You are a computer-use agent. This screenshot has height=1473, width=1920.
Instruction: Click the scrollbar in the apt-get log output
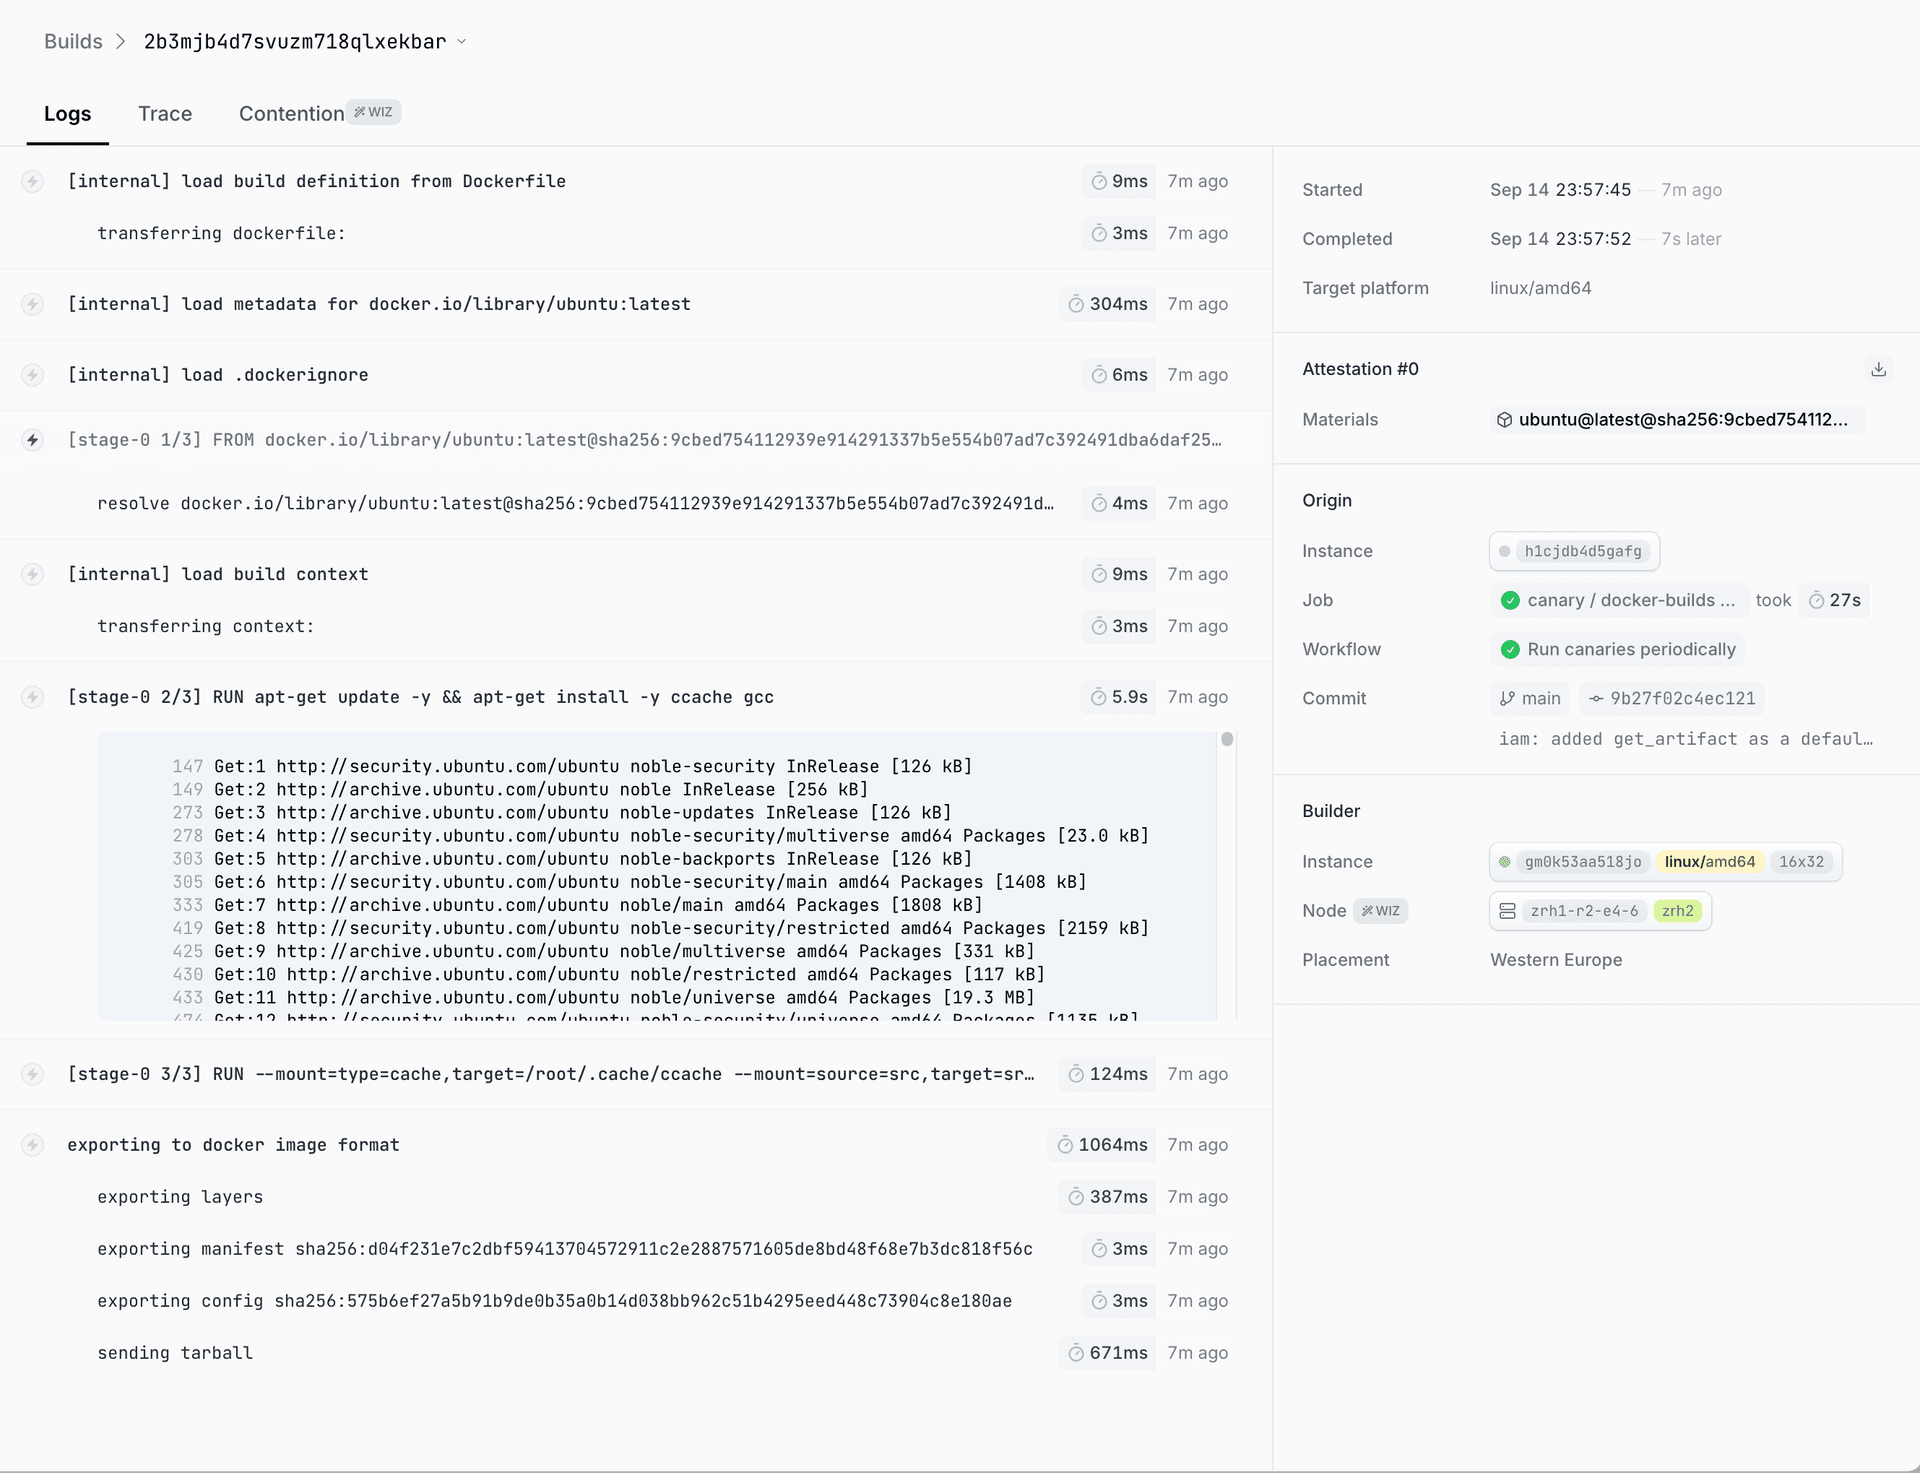coord(1226,740)
